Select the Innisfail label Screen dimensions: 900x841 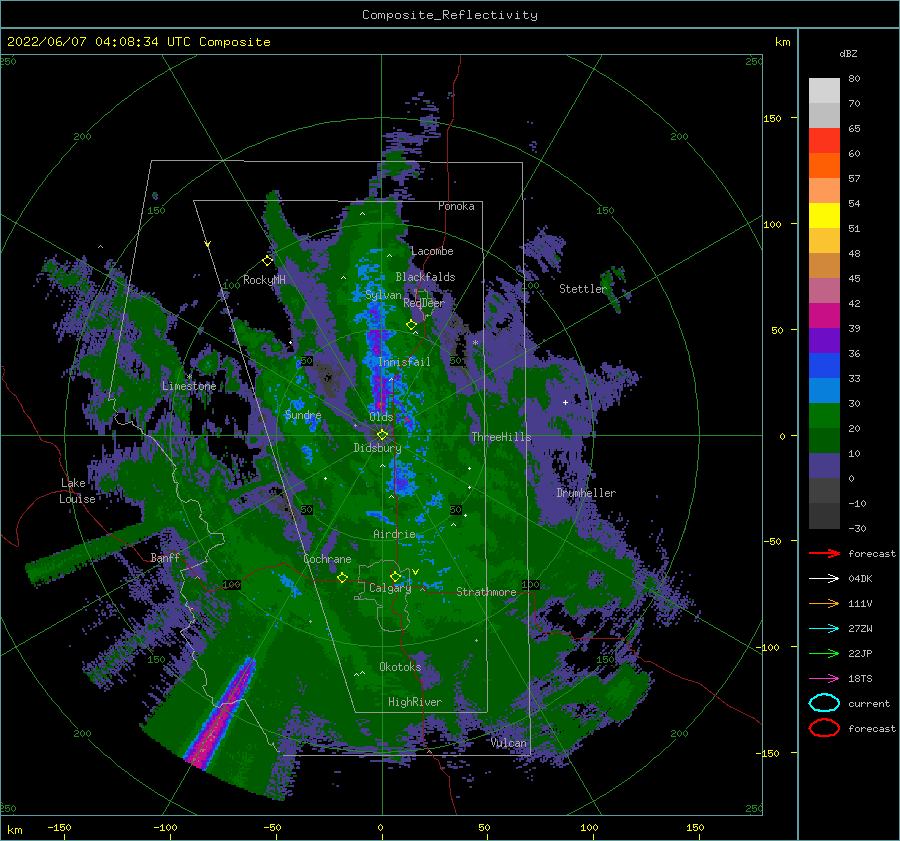point(404,362)
